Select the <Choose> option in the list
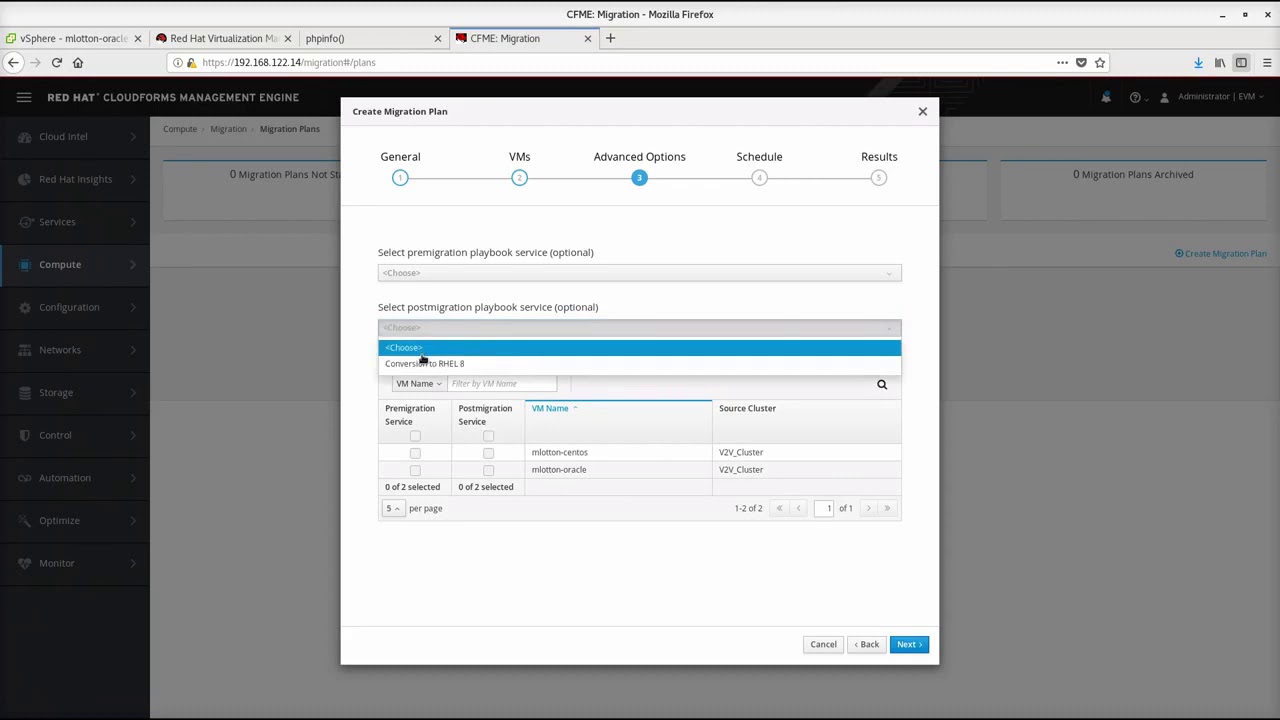The height and width of the screenshot is (720, 1280). click(x=639, y=347)
